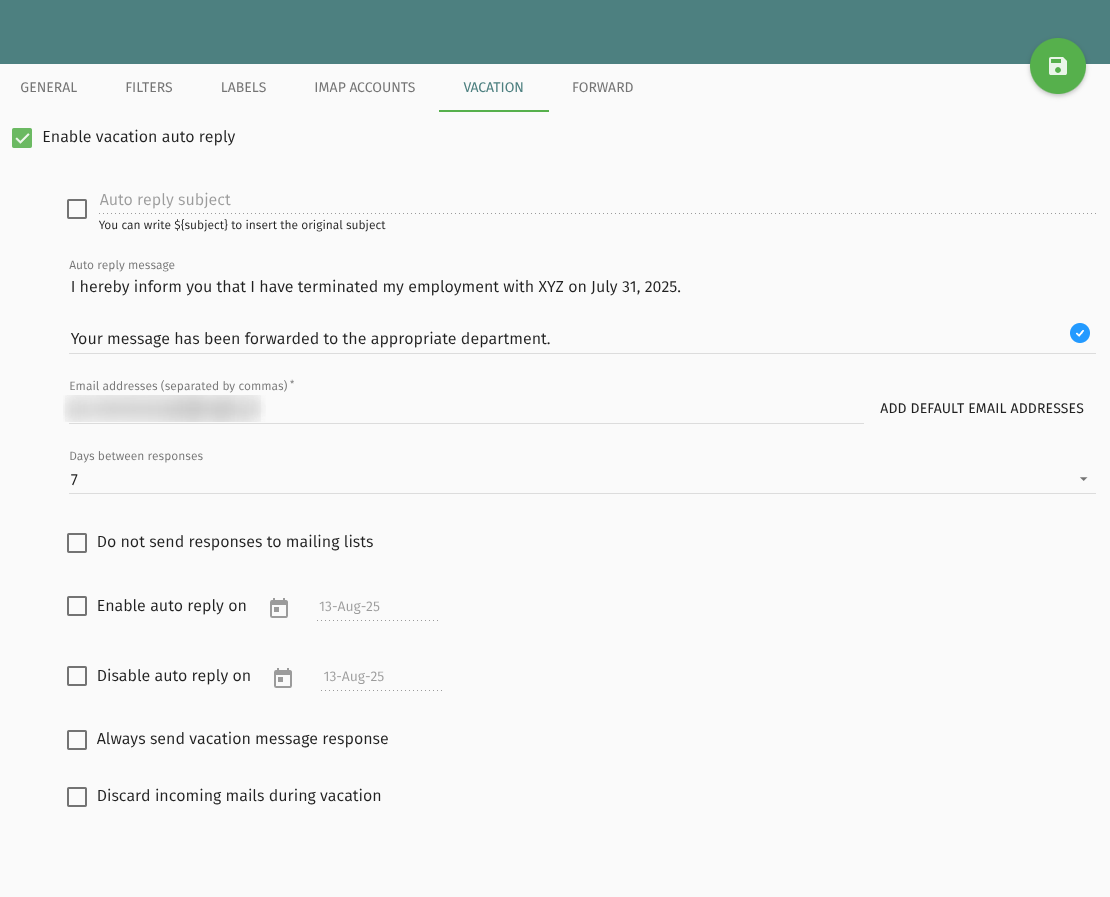This screenshot has width=1110, height=897.
Task: Switch to the General tab
Action: coord(49,88)
